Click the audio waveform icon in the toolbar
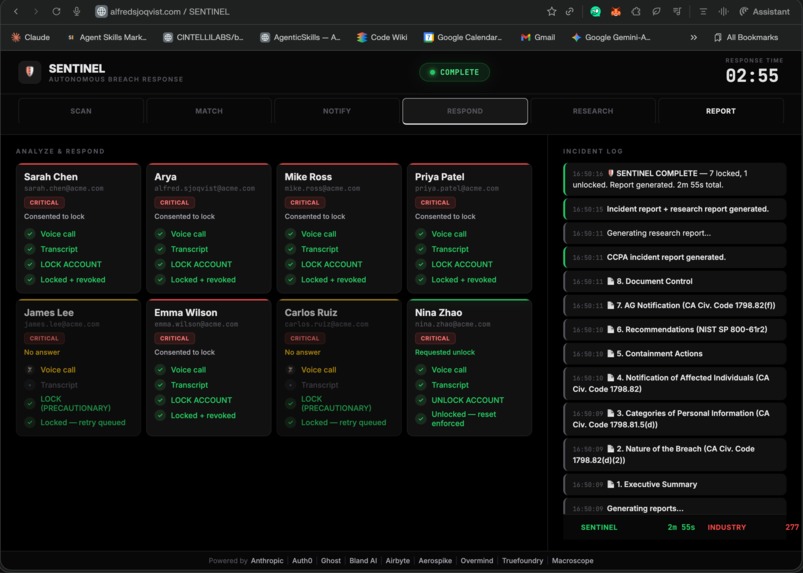 coord(724,11)
